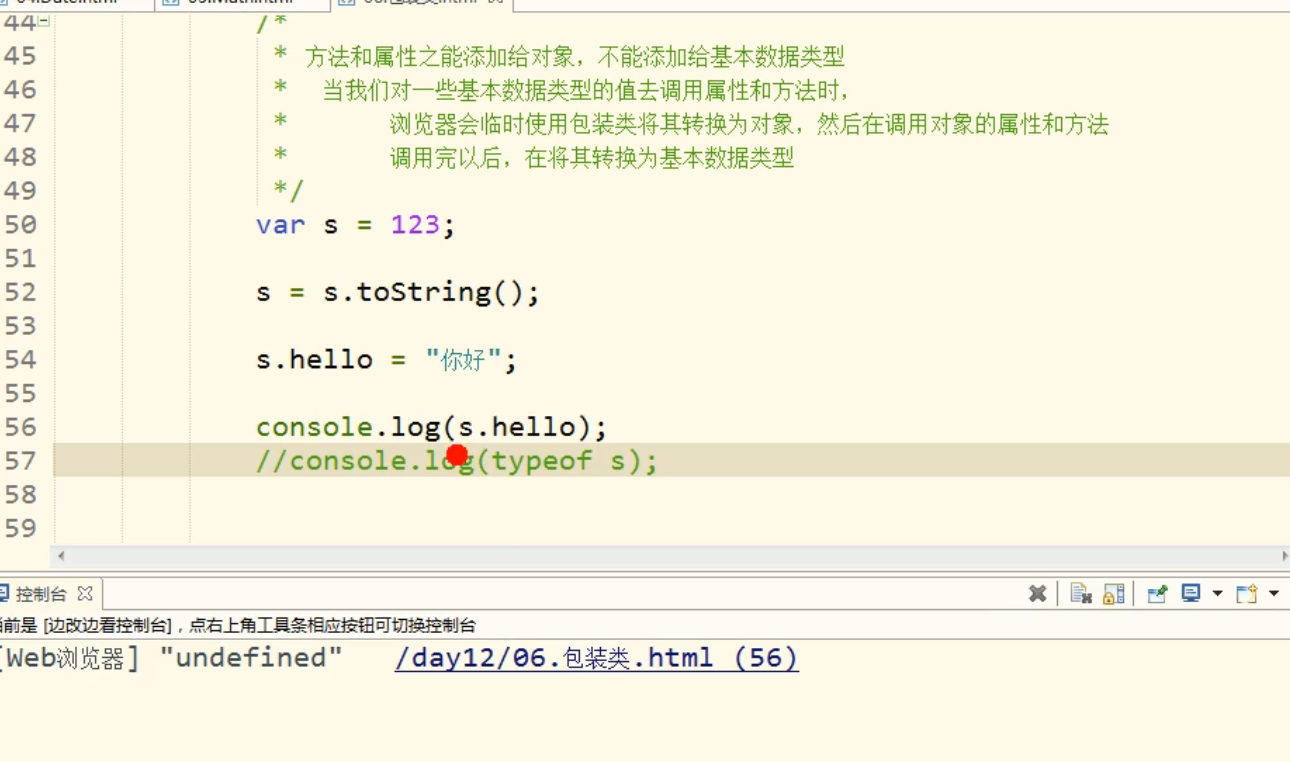Toggle the scroll lock padlock icon

point(1113,594)
